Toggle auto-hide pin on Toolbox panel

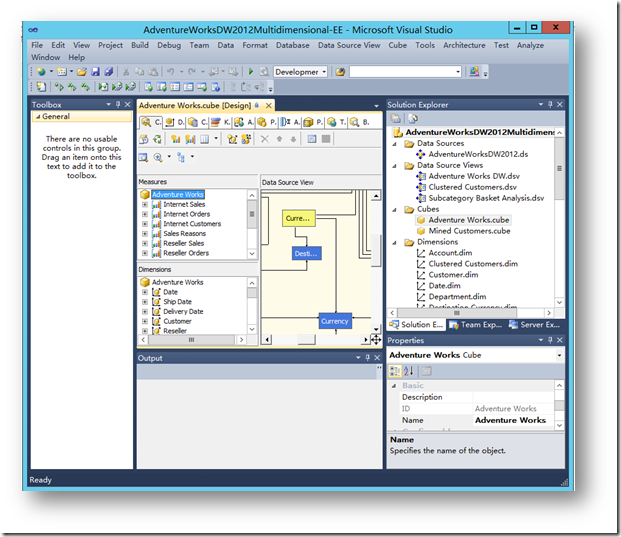tap(118, 105)
